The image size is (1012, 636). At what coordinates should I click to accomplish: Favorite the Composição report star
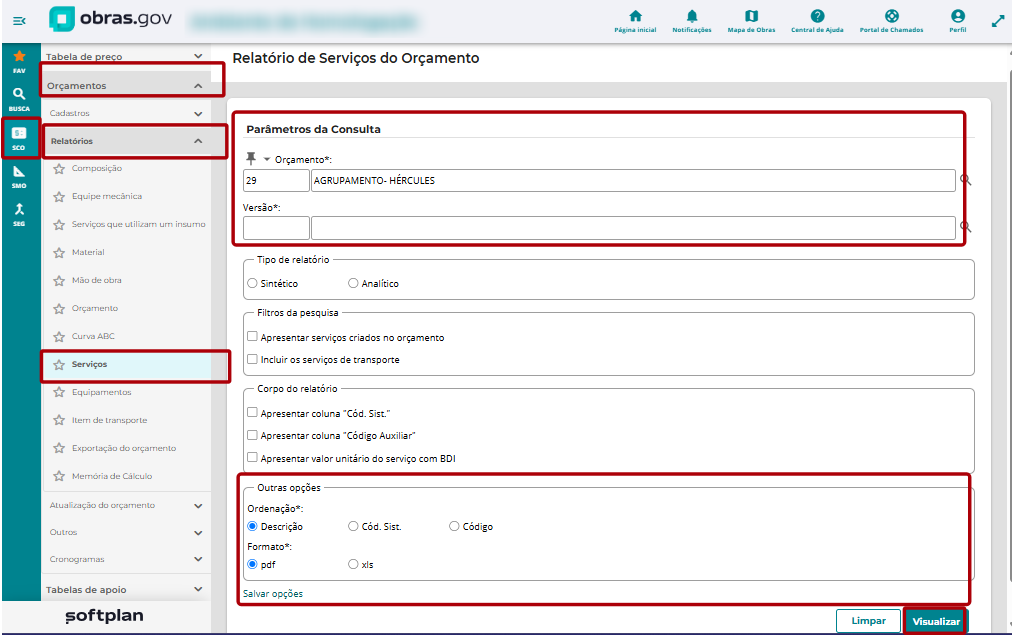point(59,169)
